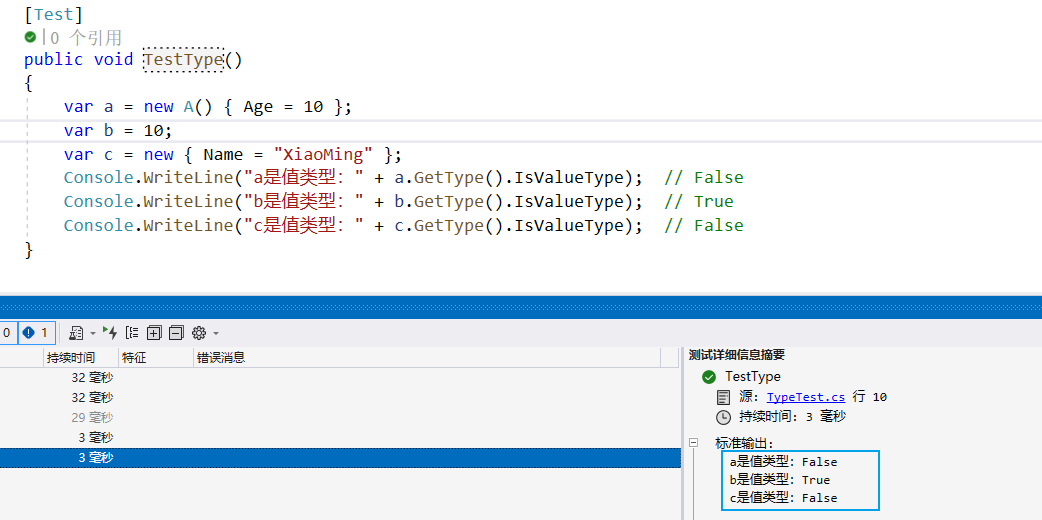This screenshot has height=520, width=1042.
Task: Toggle run tests after build lightning icon
Action: (110, 332)
